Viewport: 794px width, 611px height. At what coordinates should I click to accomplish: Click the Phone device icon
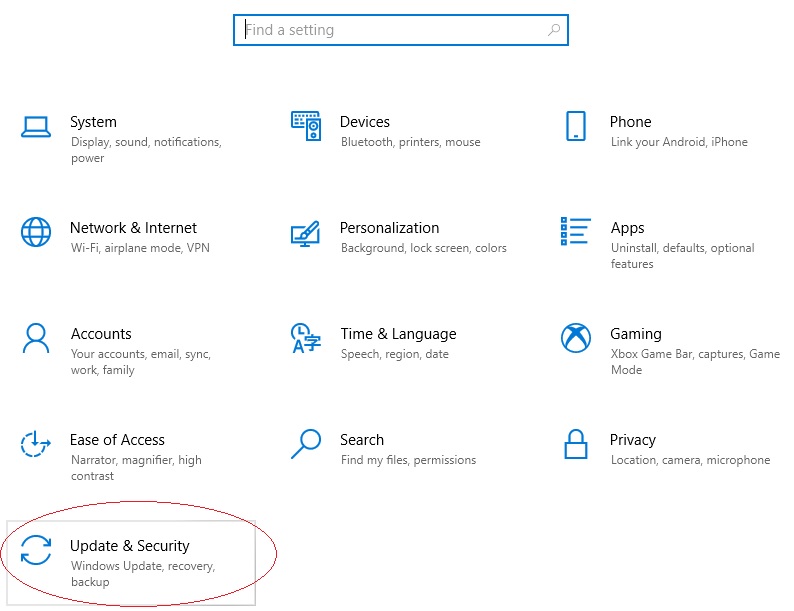pos(576,126)
